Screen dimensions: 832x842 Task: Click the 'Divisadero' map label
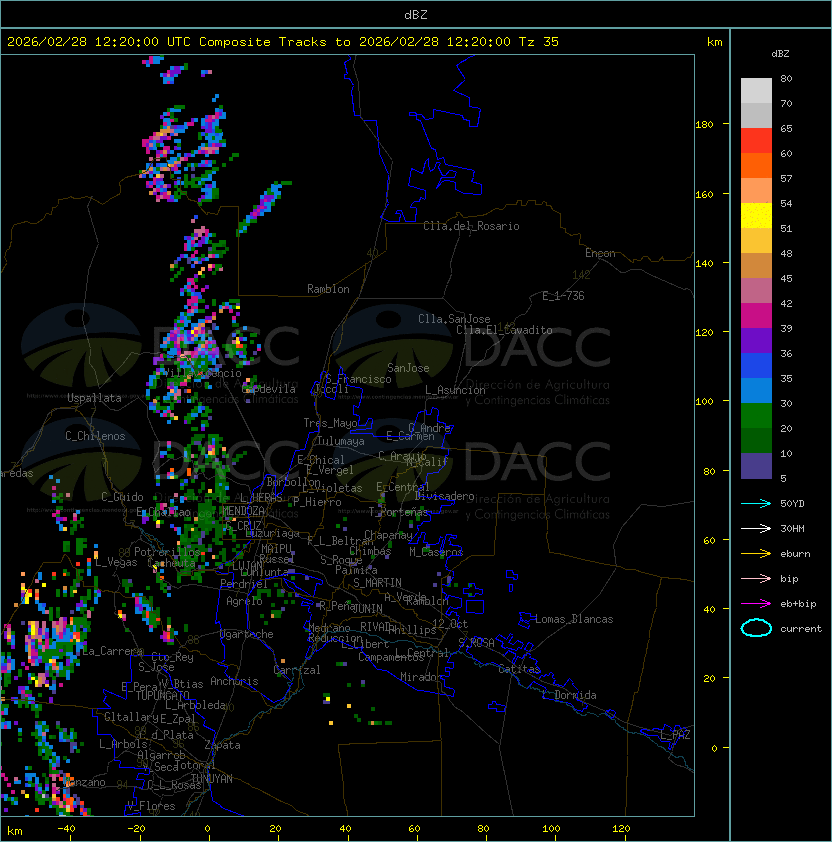click(x=444, y=496)
